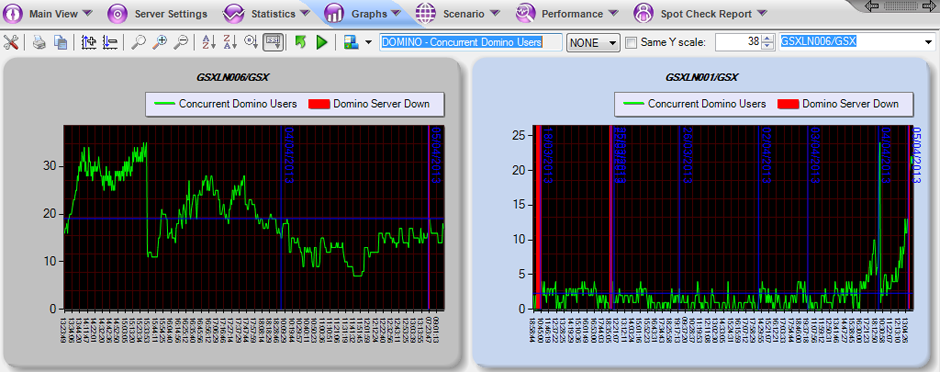Sort graphs descending Z to A

coord(230,42)
